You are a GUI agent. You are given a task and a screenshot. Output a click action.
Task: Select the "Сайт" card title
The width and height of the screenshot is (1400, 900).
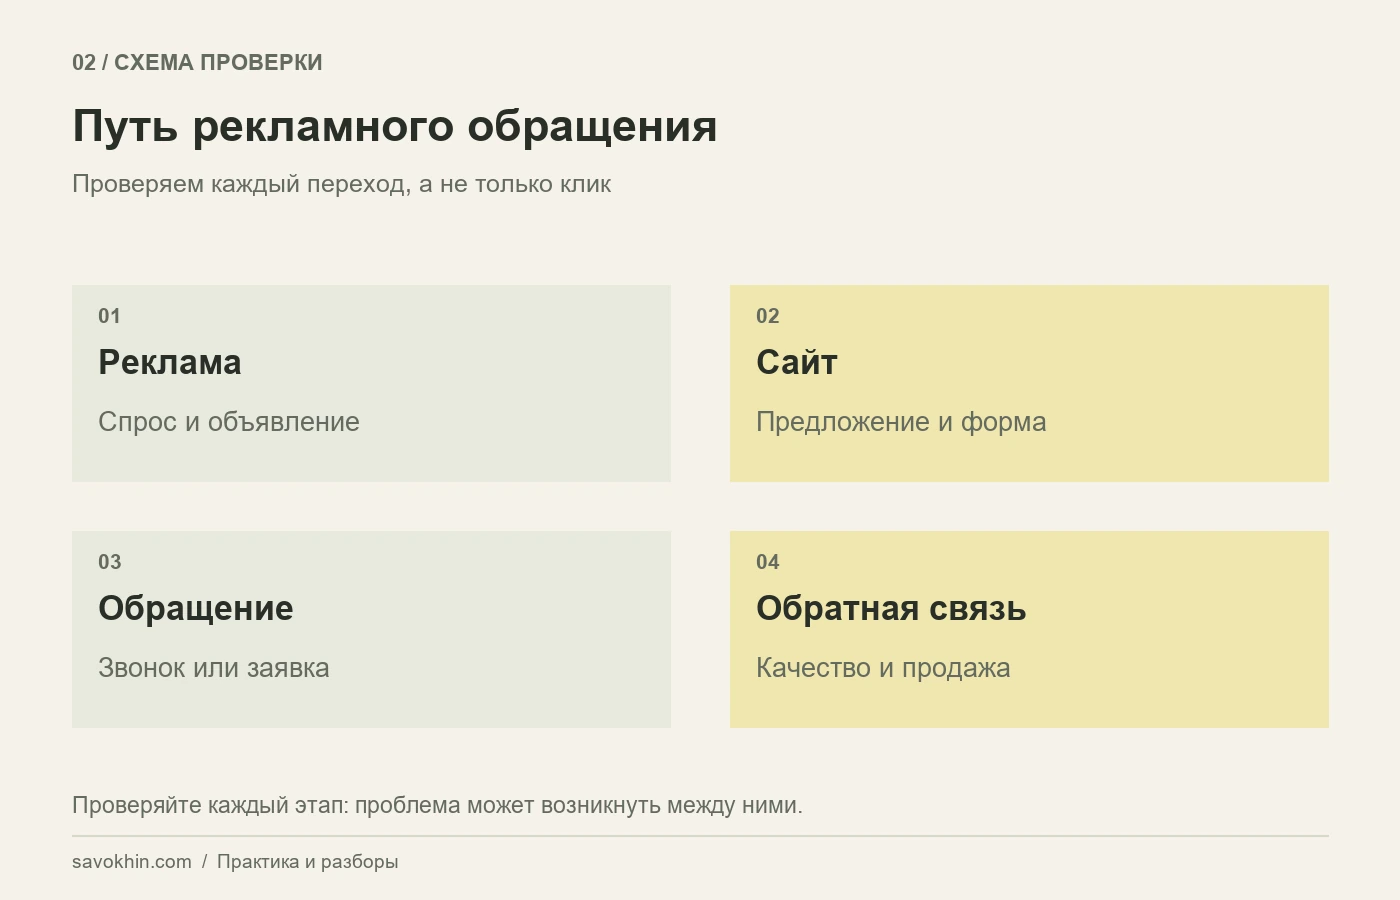tap(797, 362)
